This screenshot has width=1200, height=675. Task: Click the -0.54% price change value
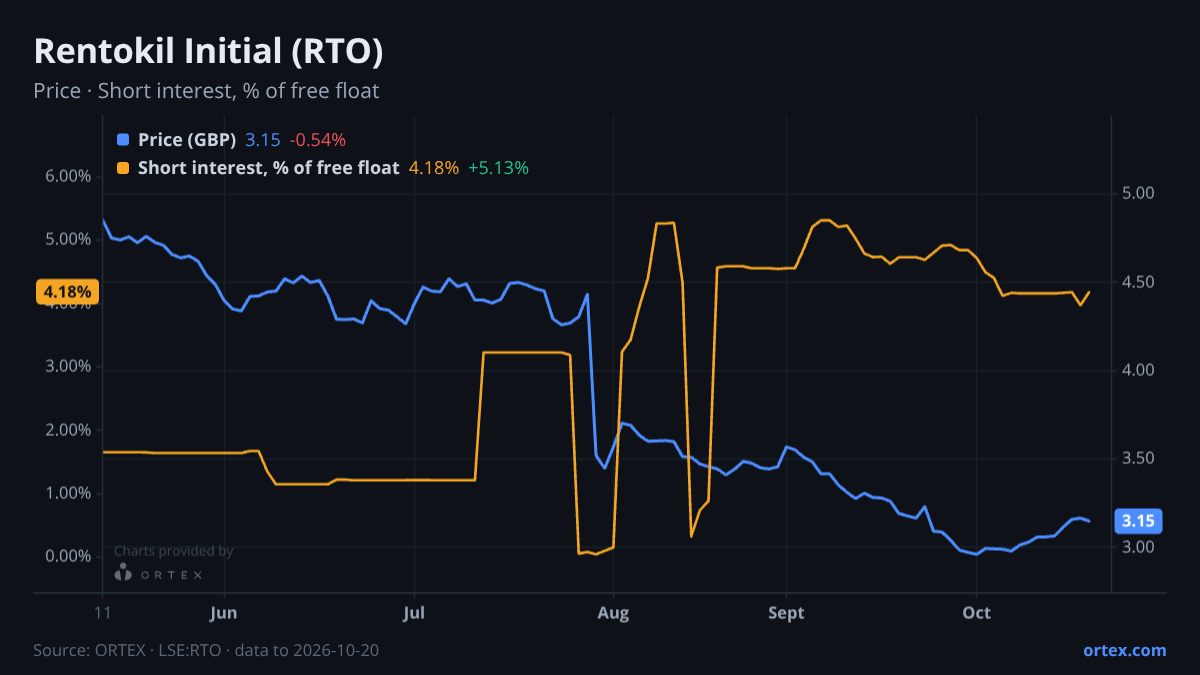pos(317,140)
